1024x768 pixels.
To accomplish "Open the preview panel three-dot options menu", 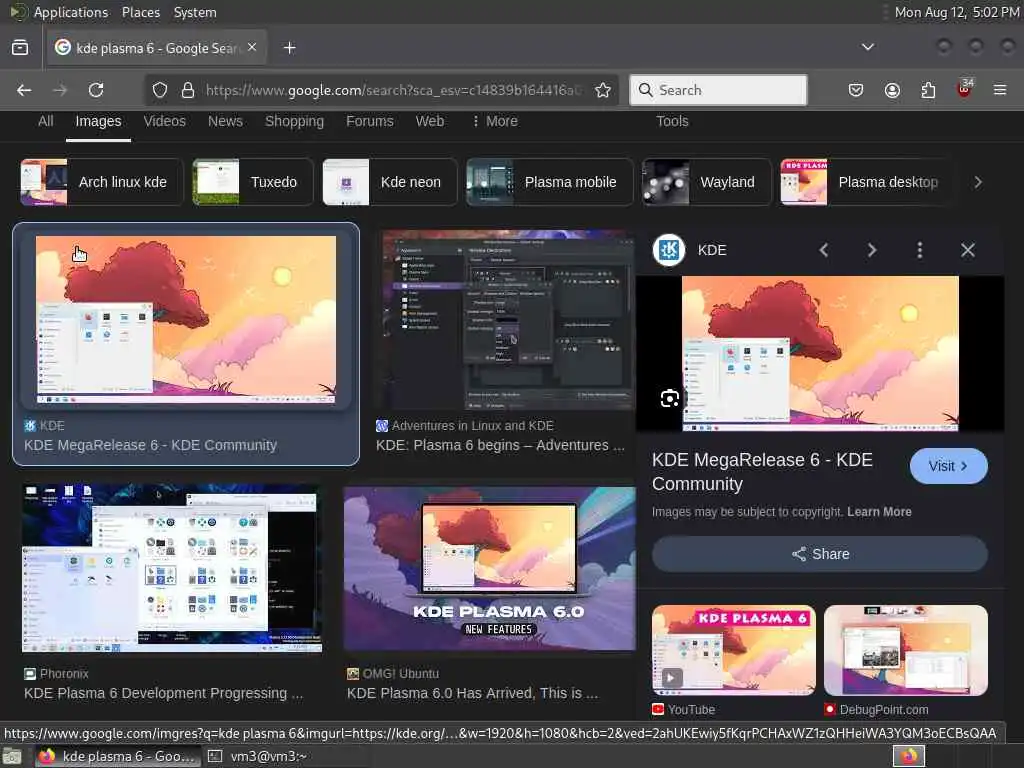I will pyautogui.click(x=920, y=250).
